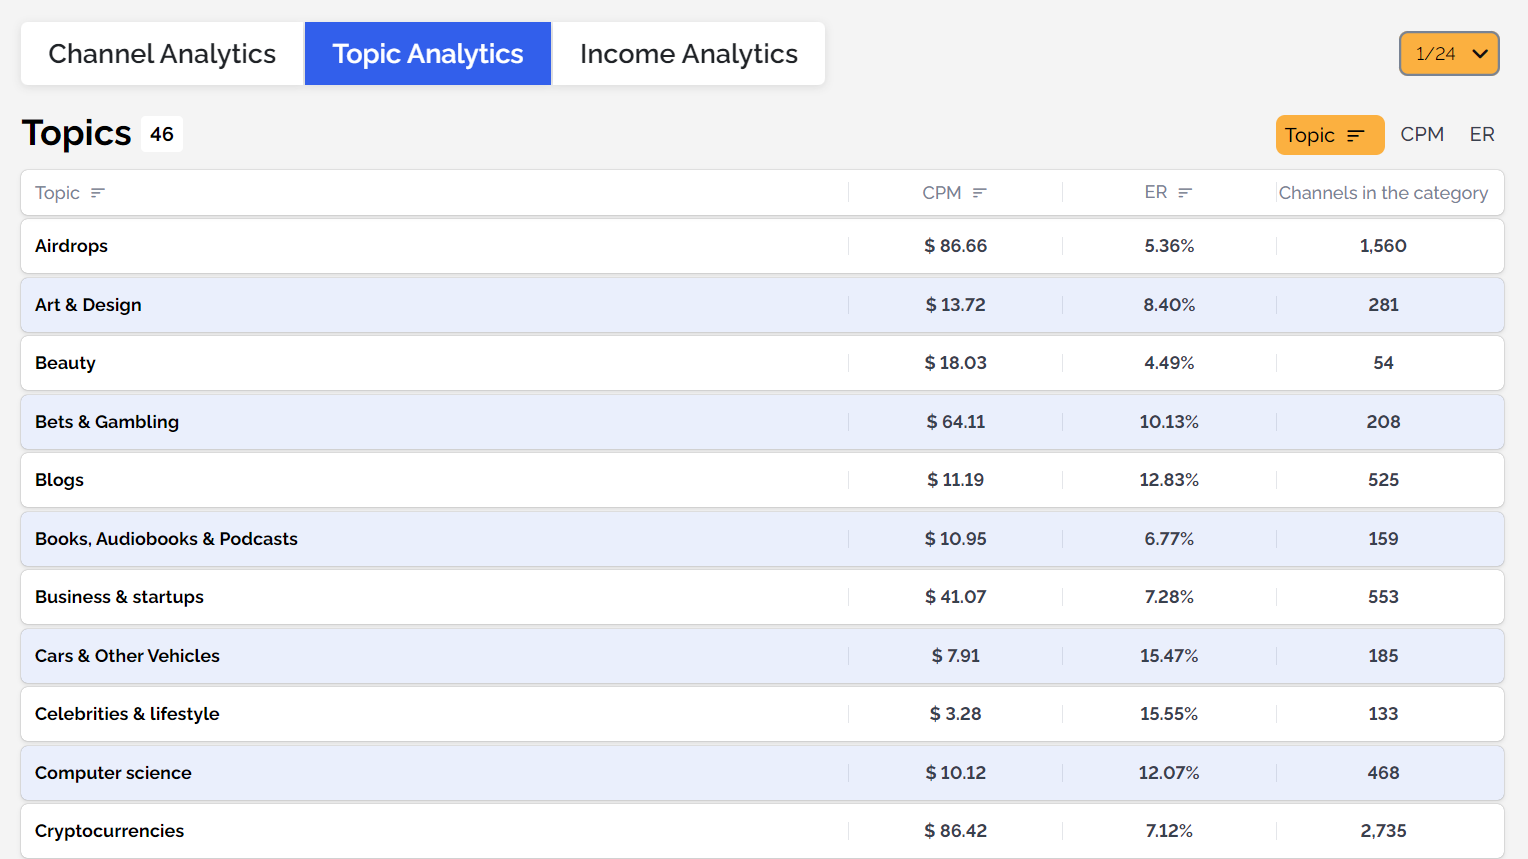1528x859 pixels.
Task: Click the $ 18.03 CPM value
Action: coord(955,363)
